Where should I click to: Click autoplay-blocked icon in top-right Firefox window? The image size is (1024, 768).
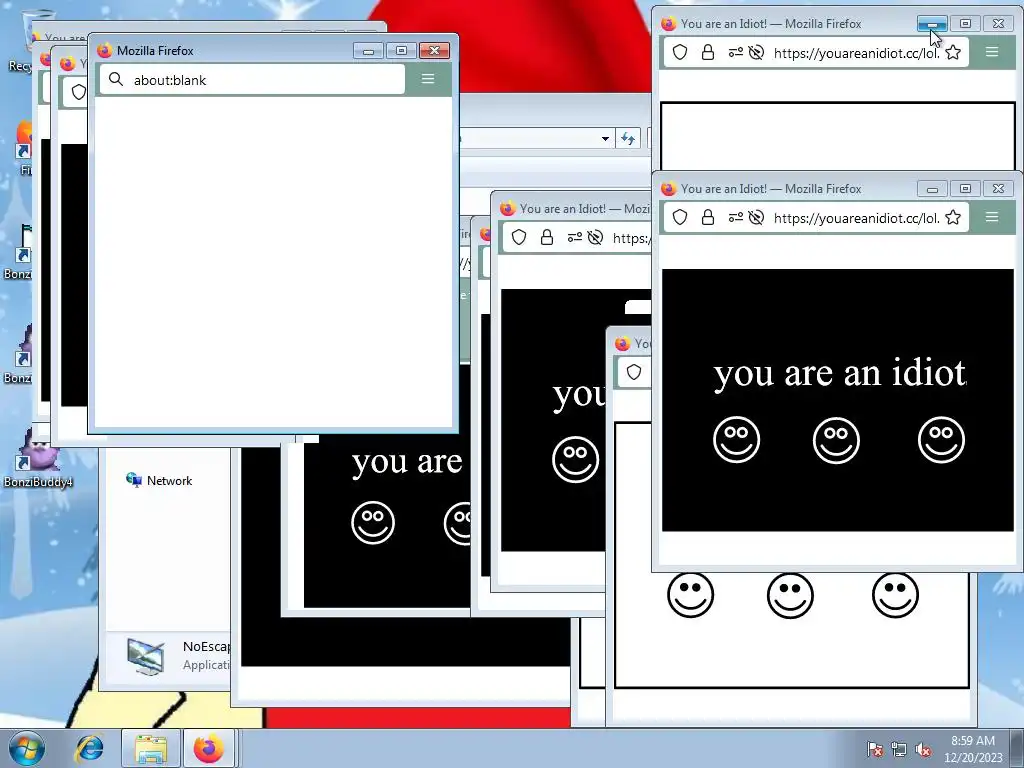(x=756, y=52)
